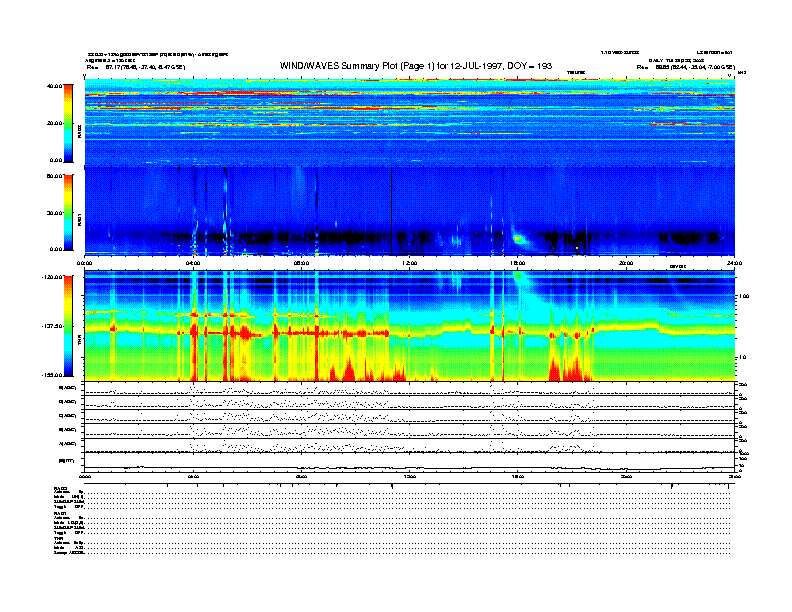Click 12:00 time label under RAD1 spectrogram
Image resolution: width=792 pixels, height=612 pixels.
[x=409, y=263]
